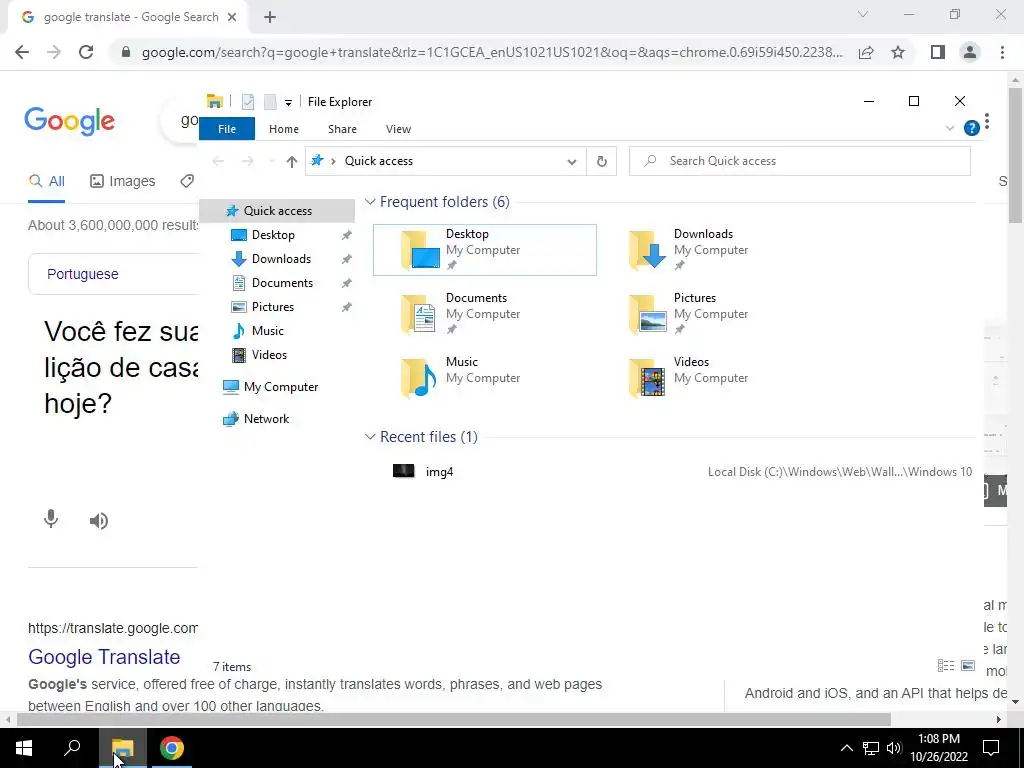Select the Documents folder icon in Frequent folders
The image size is (1024, 768).
tap(419, 313)
